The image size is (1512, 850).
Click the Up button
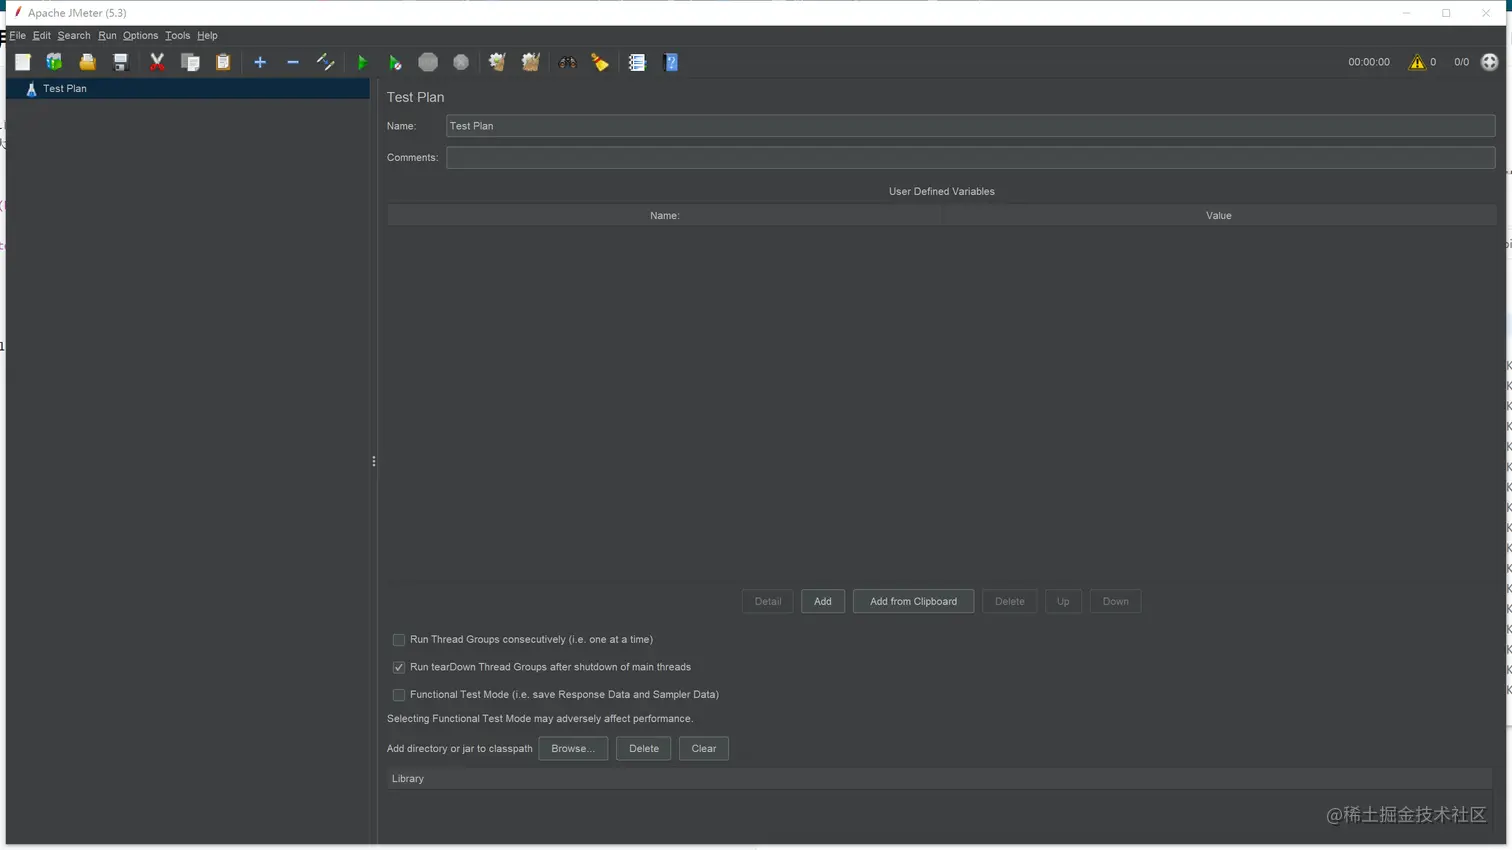[1063, 601]
